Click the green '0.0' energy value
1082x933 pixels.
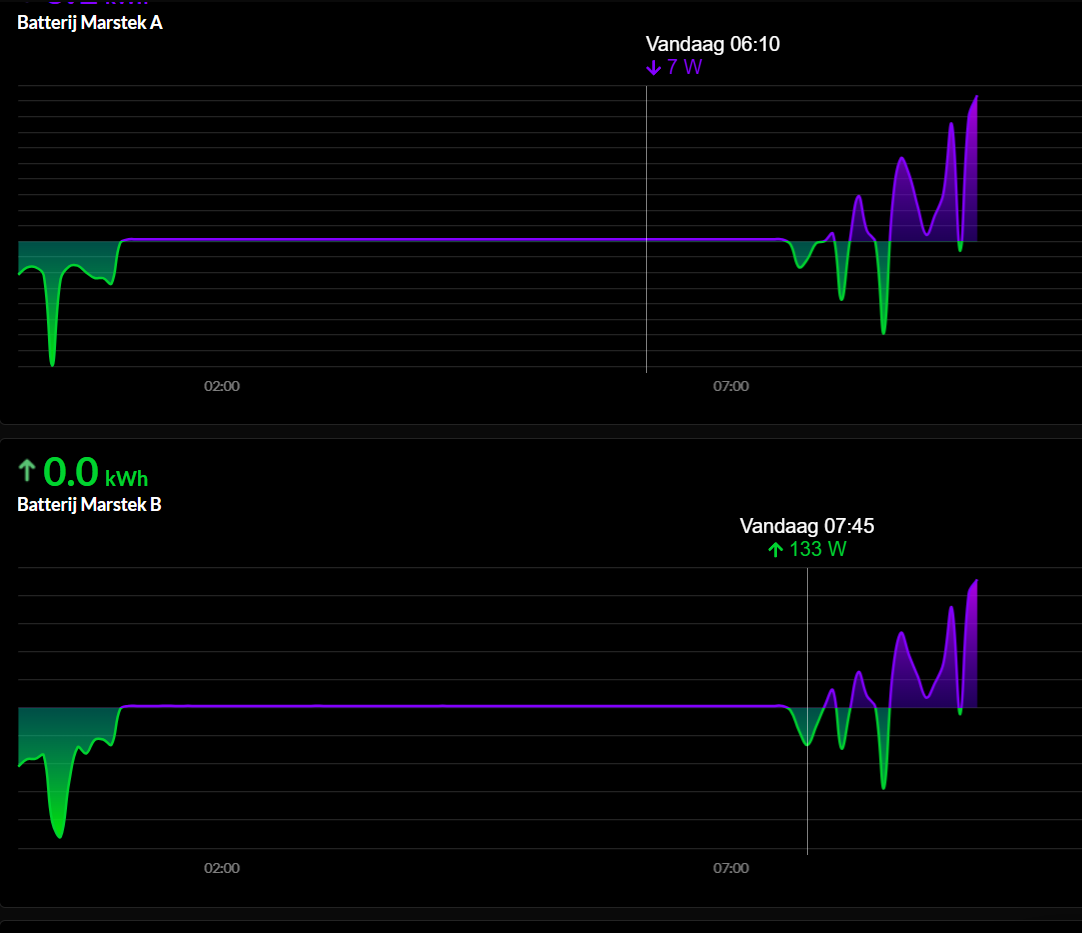coord(71,472)
